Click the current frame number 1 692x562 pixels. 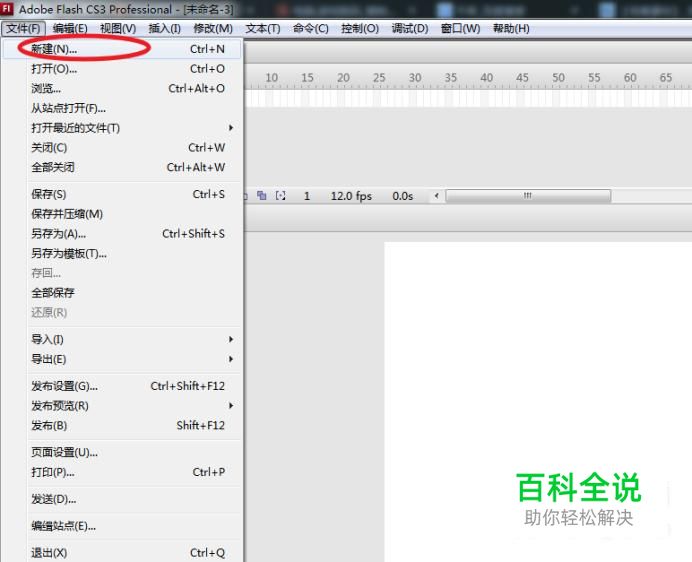[307, 196]
